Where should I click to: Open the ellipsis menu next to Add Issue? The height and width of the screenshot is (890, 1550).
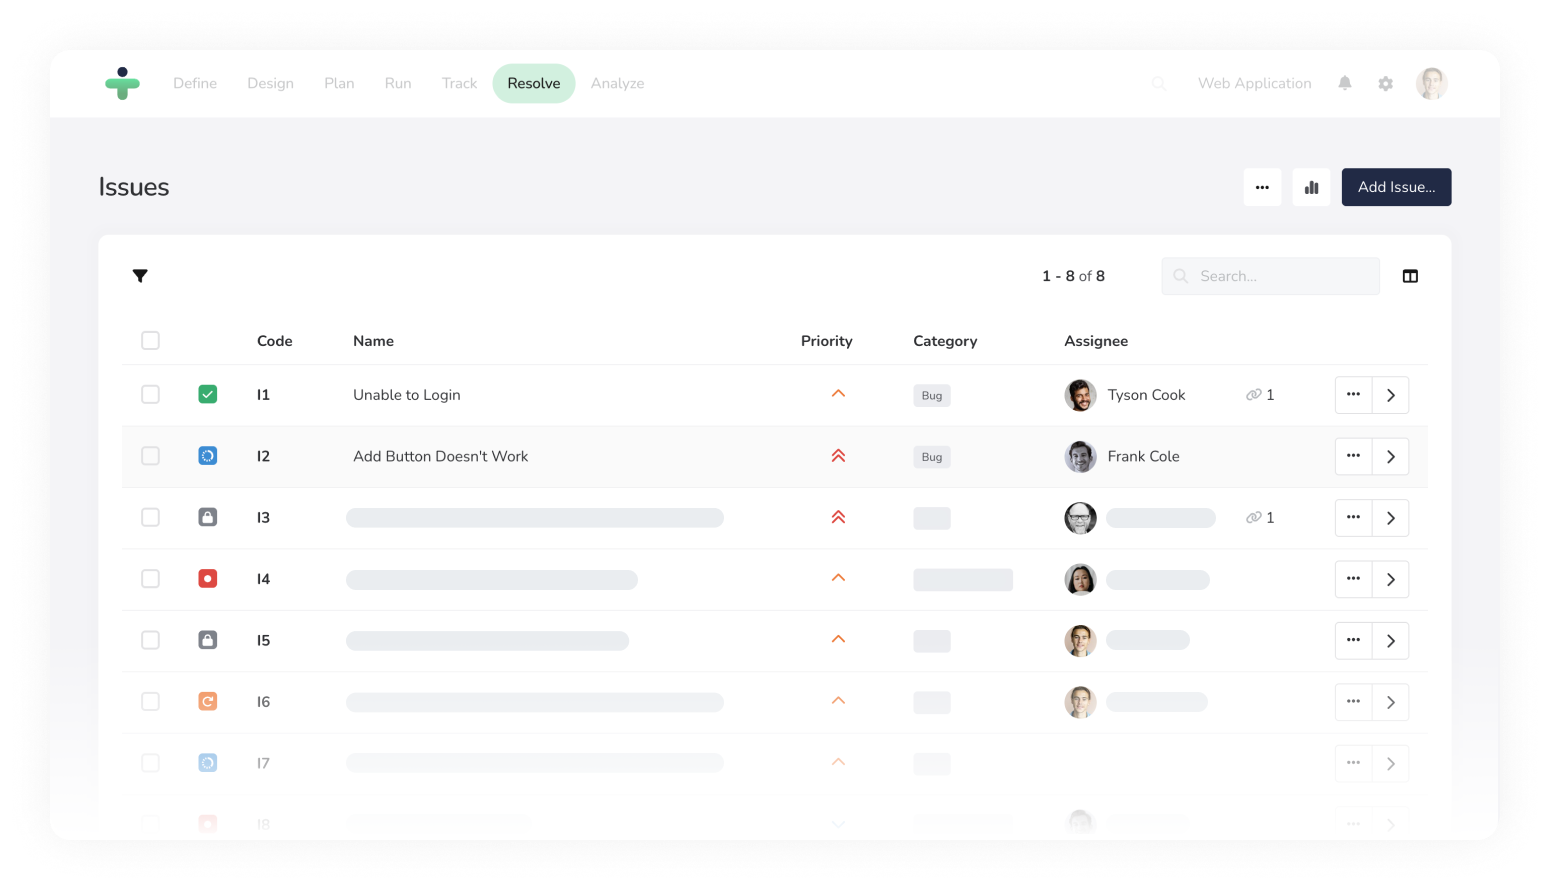click(1262, 187)
